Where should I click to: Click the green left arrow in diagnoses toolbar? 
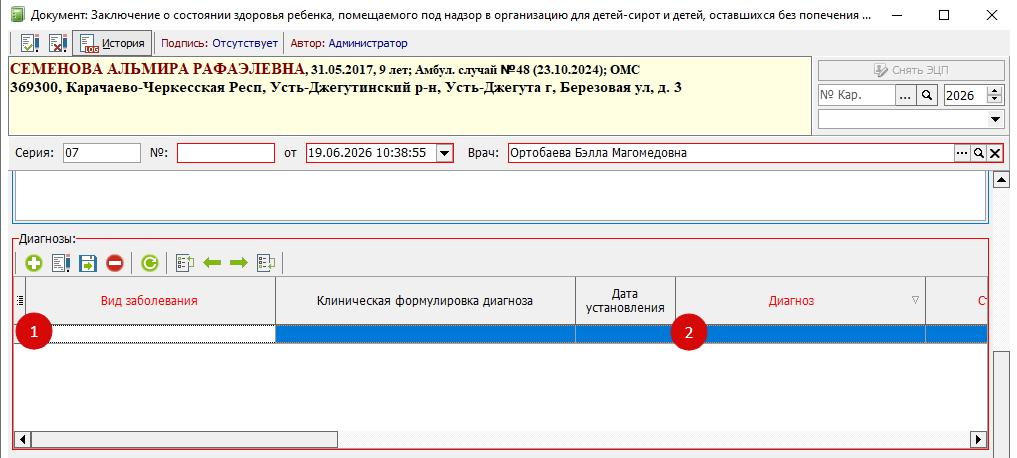212,263
